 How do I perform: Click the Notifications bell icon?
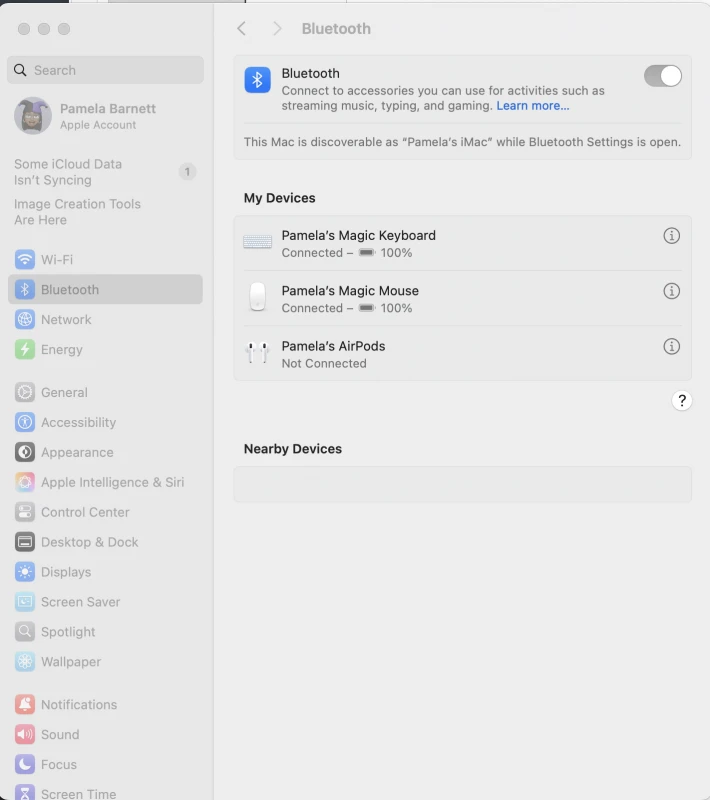tap(24, 705)
